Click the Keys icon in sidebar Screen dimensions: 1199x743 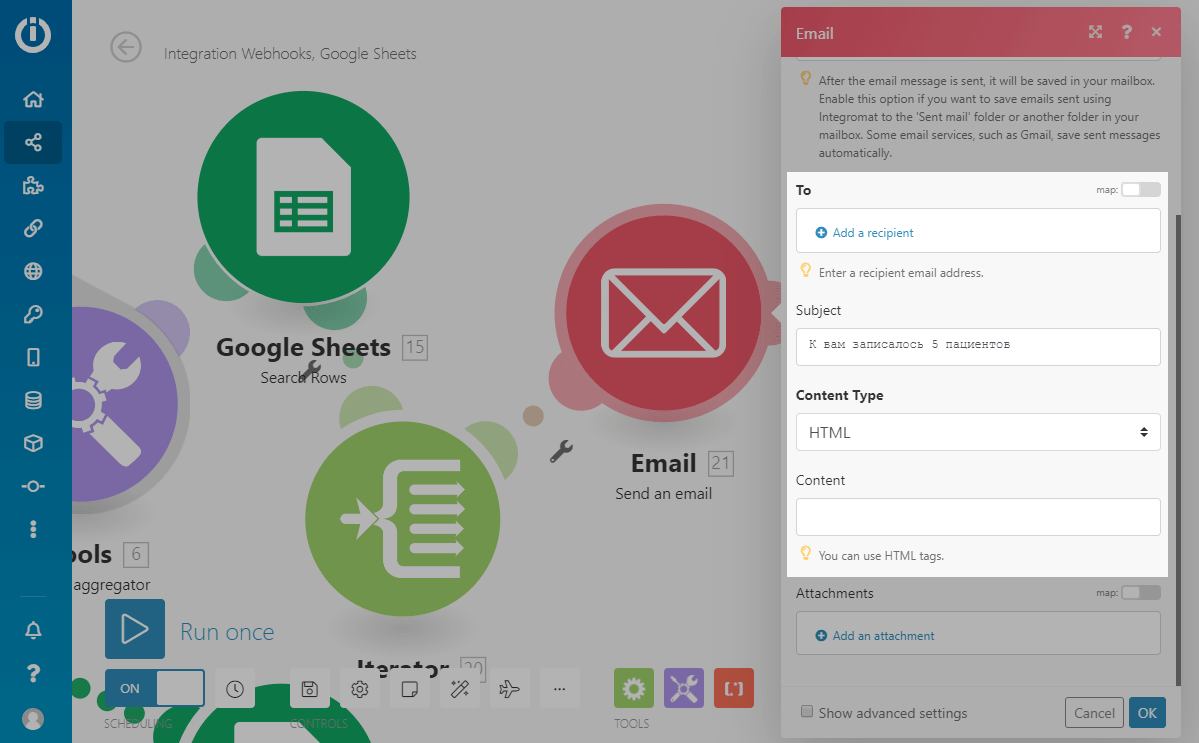(x=33, y=314)
